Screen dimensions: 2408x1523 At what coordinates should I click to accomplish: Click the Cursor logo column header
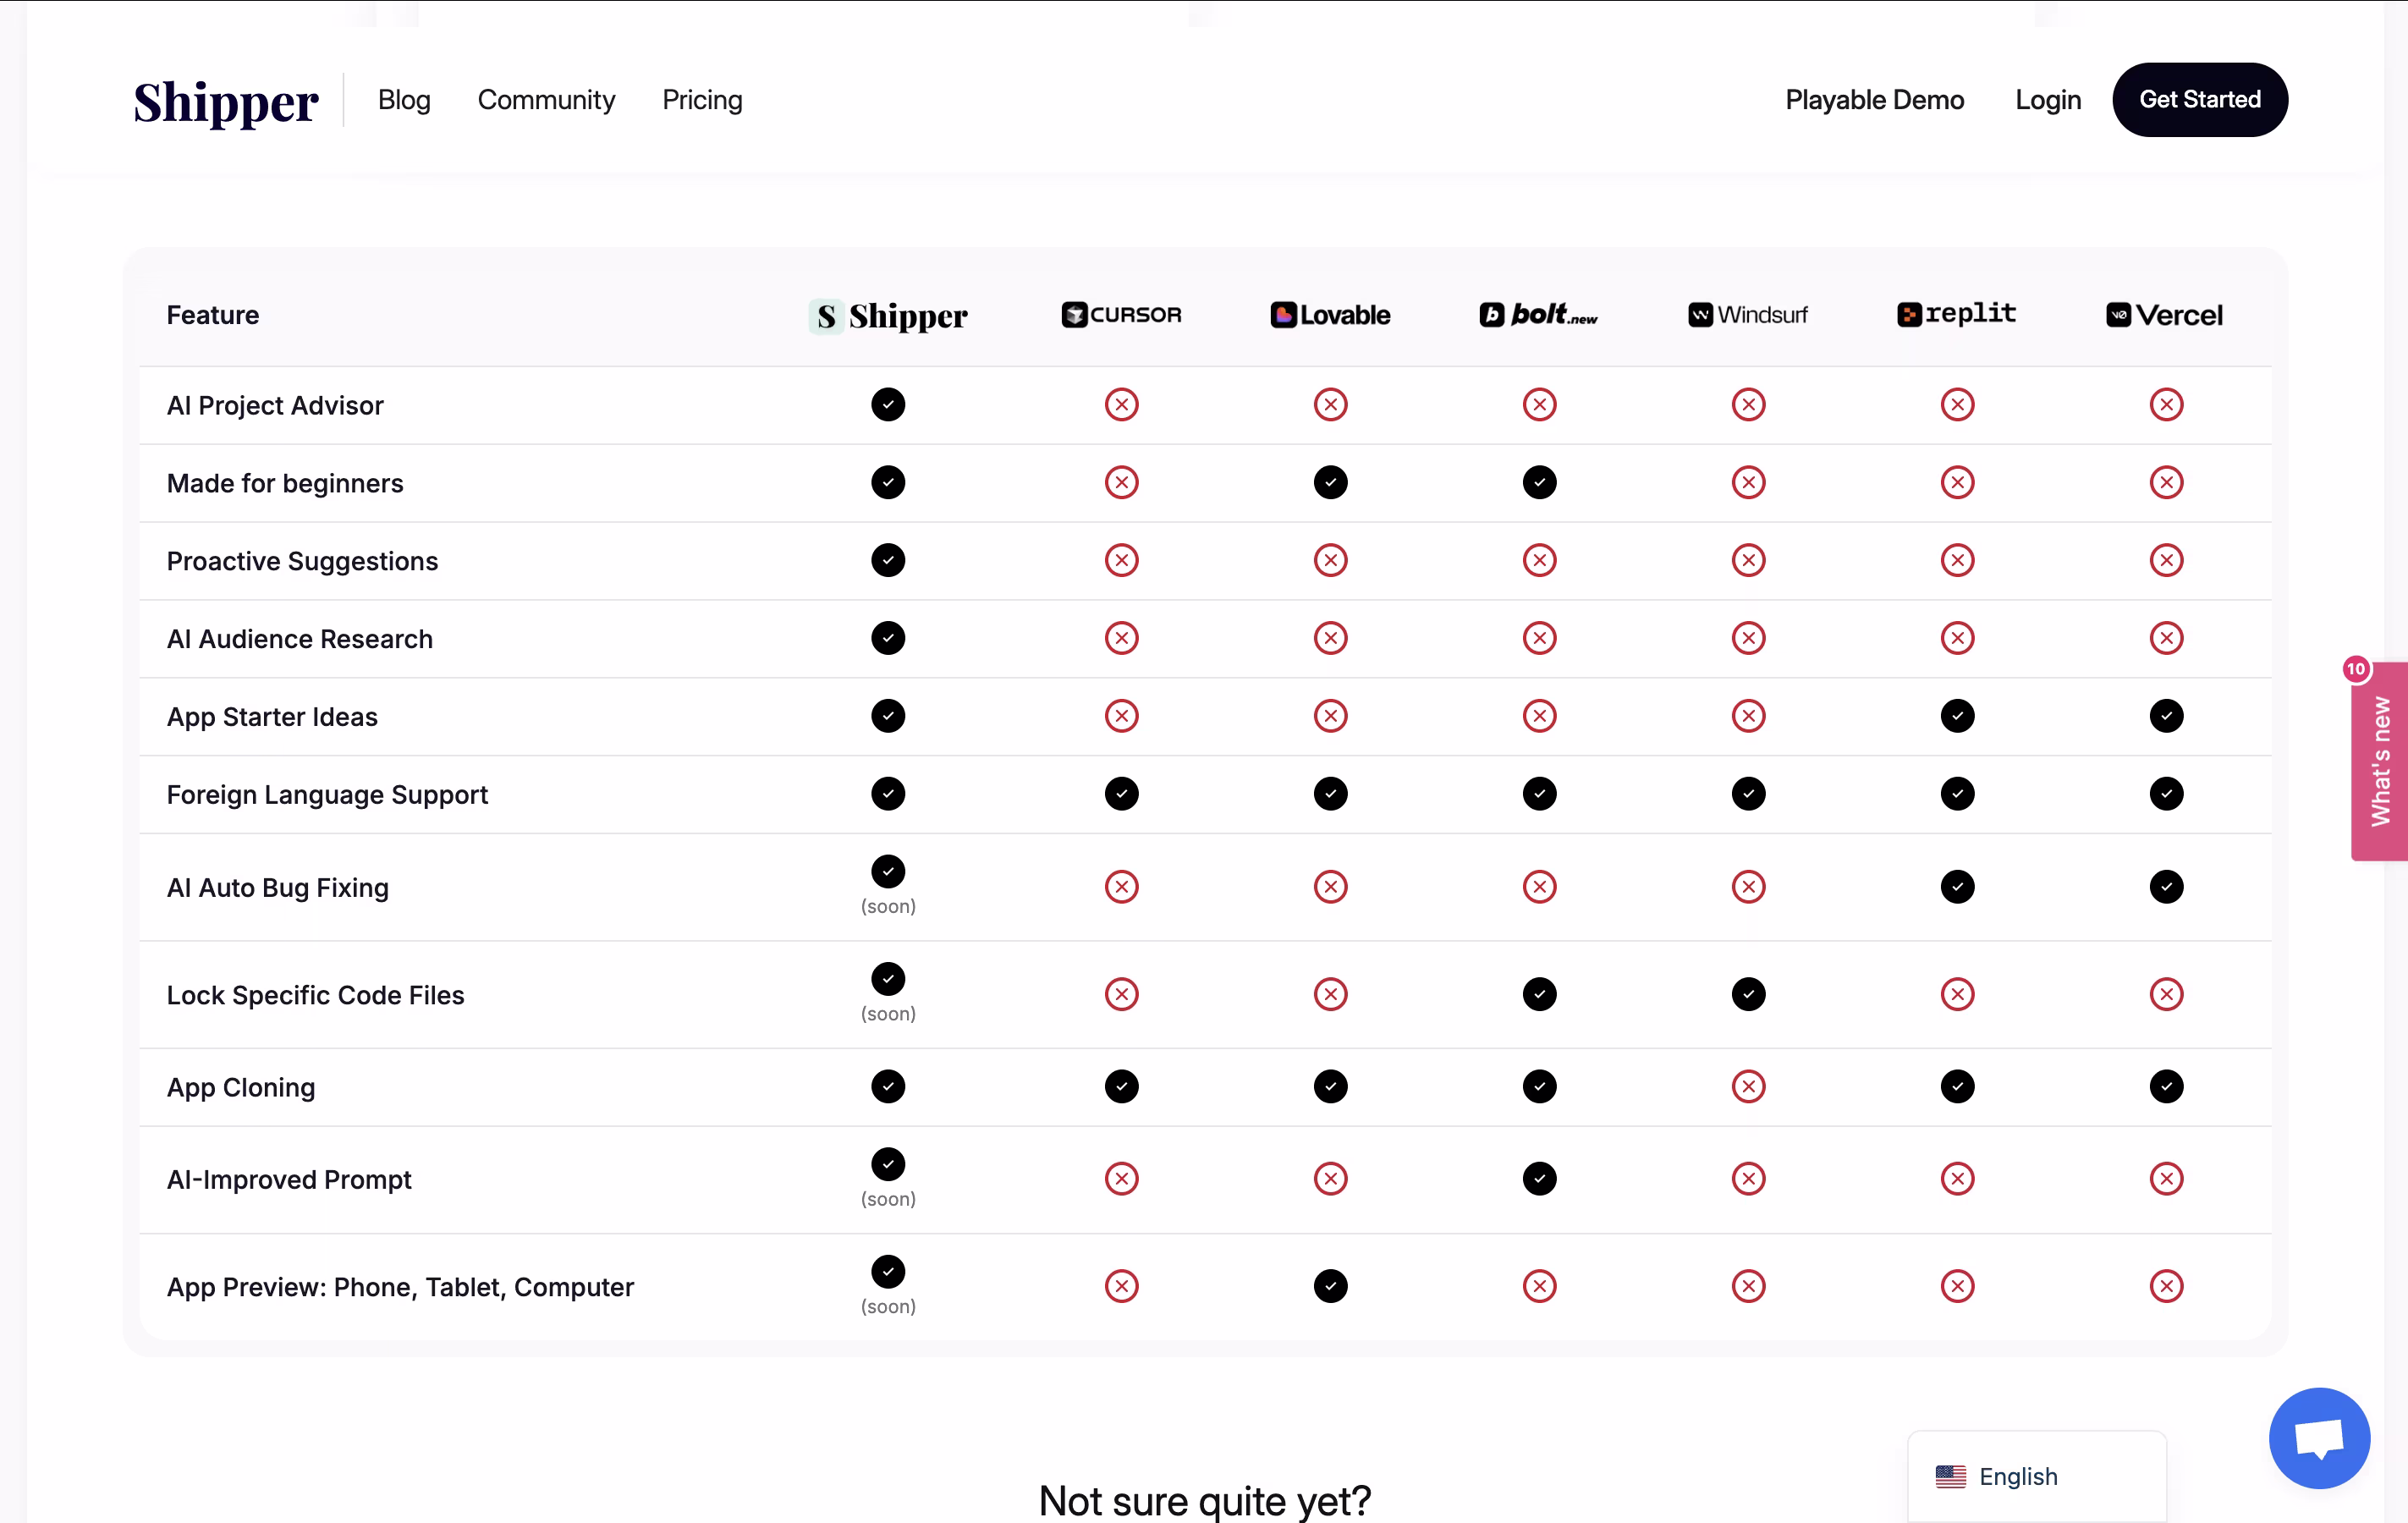pyautogui.click(x=1121, y=315)
